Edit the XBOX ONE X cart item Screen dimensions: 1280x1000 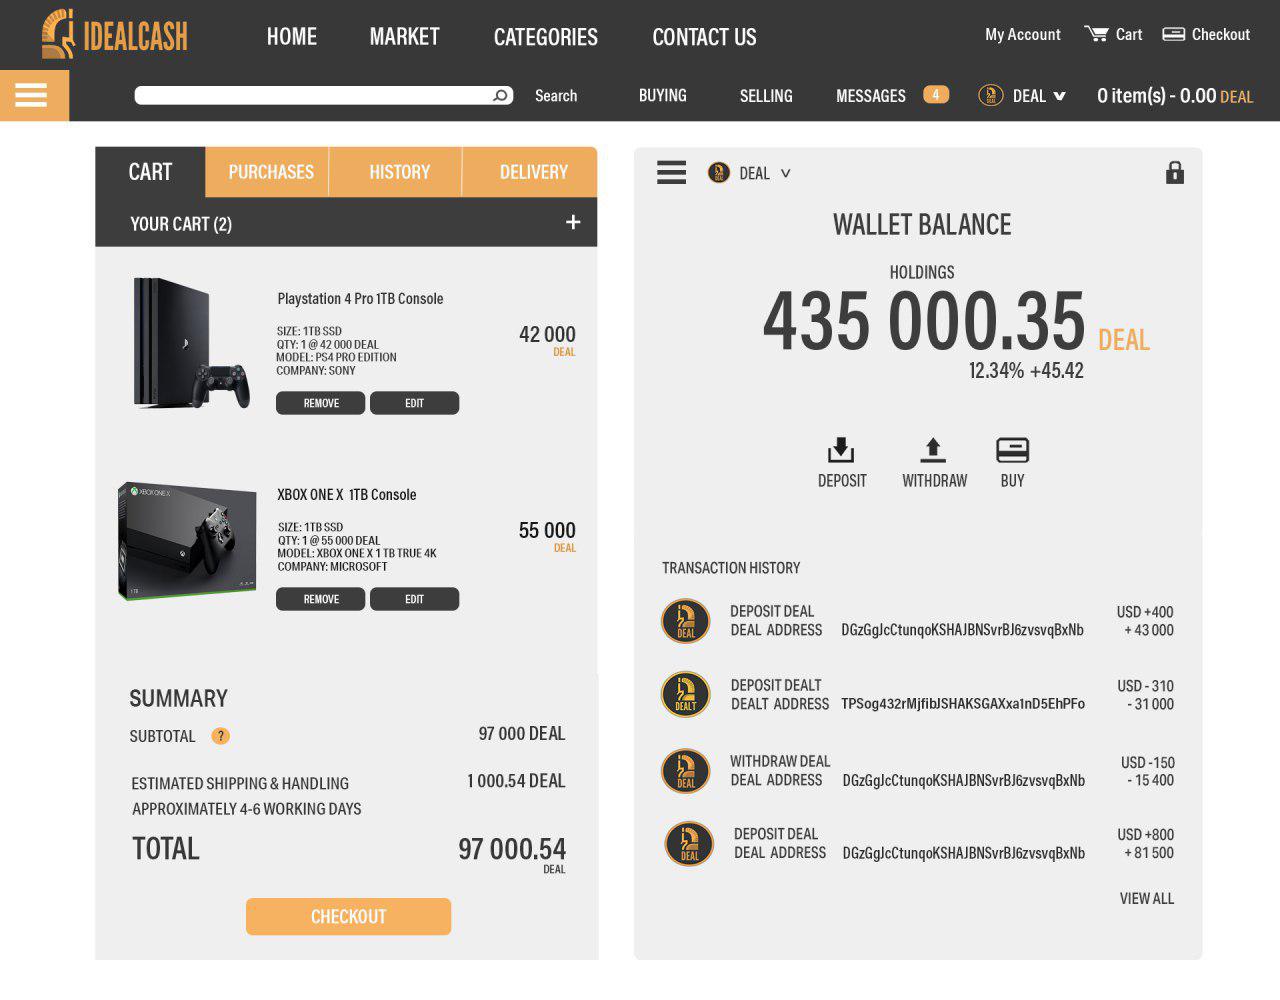coord(414,599)
